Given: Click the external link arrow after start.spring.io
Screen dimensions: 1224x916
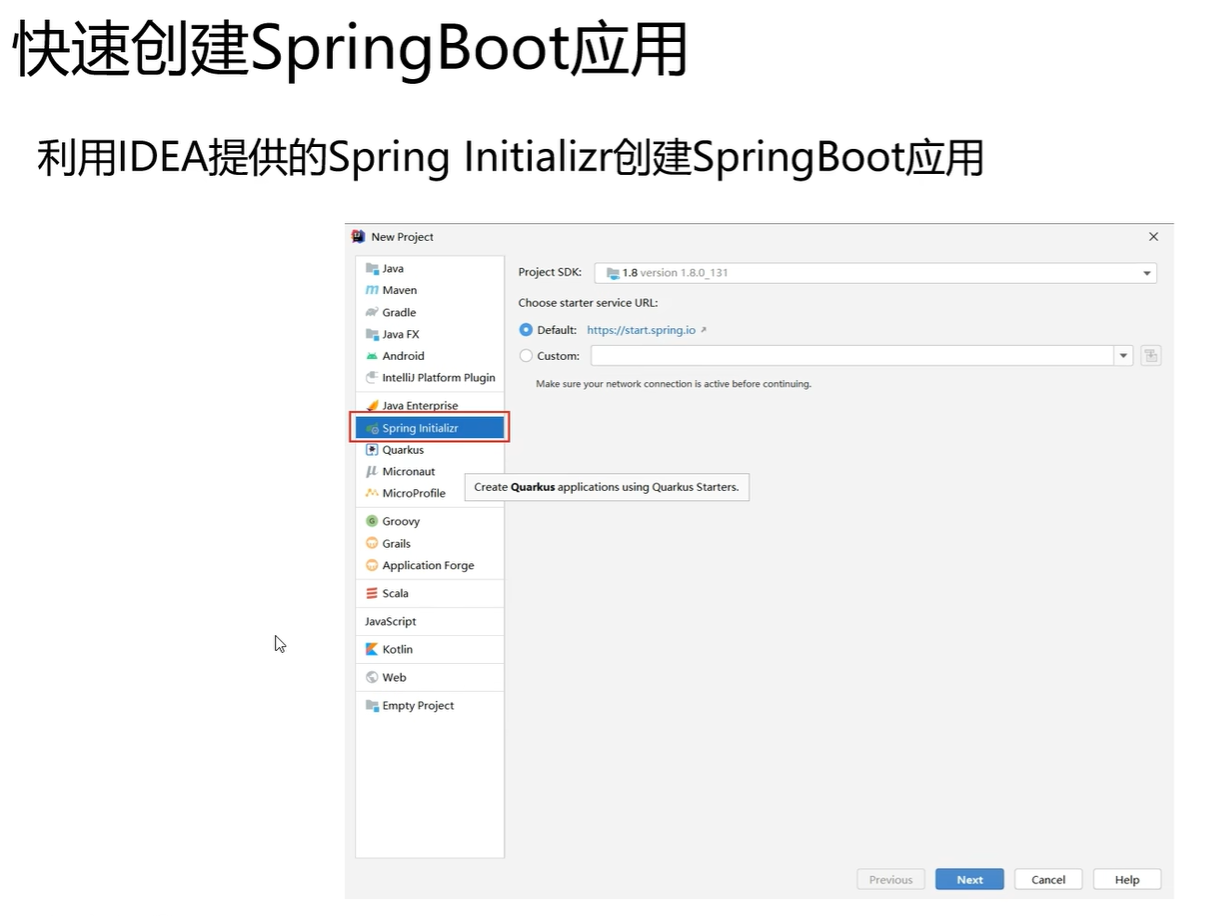Looking at the screenshot, I should click(x=703, y=330).
